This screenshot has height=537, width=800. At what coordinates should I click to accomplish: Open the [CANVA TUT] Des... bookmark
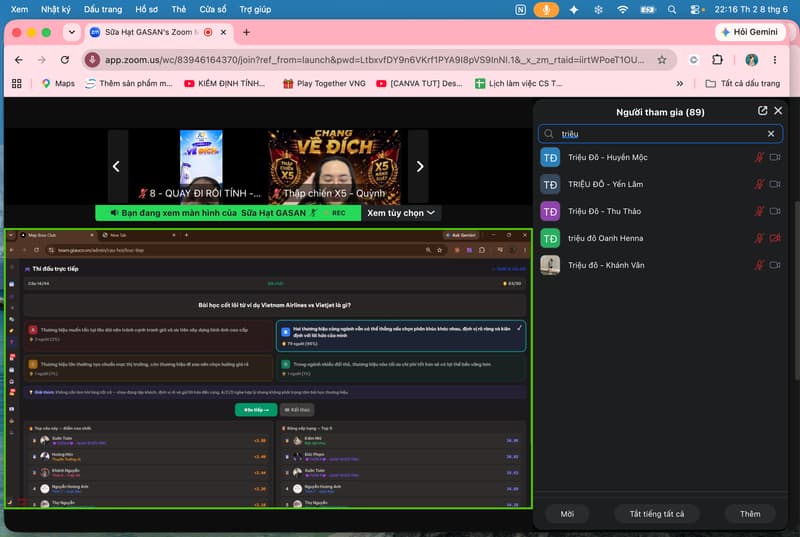tap(419, 83)
